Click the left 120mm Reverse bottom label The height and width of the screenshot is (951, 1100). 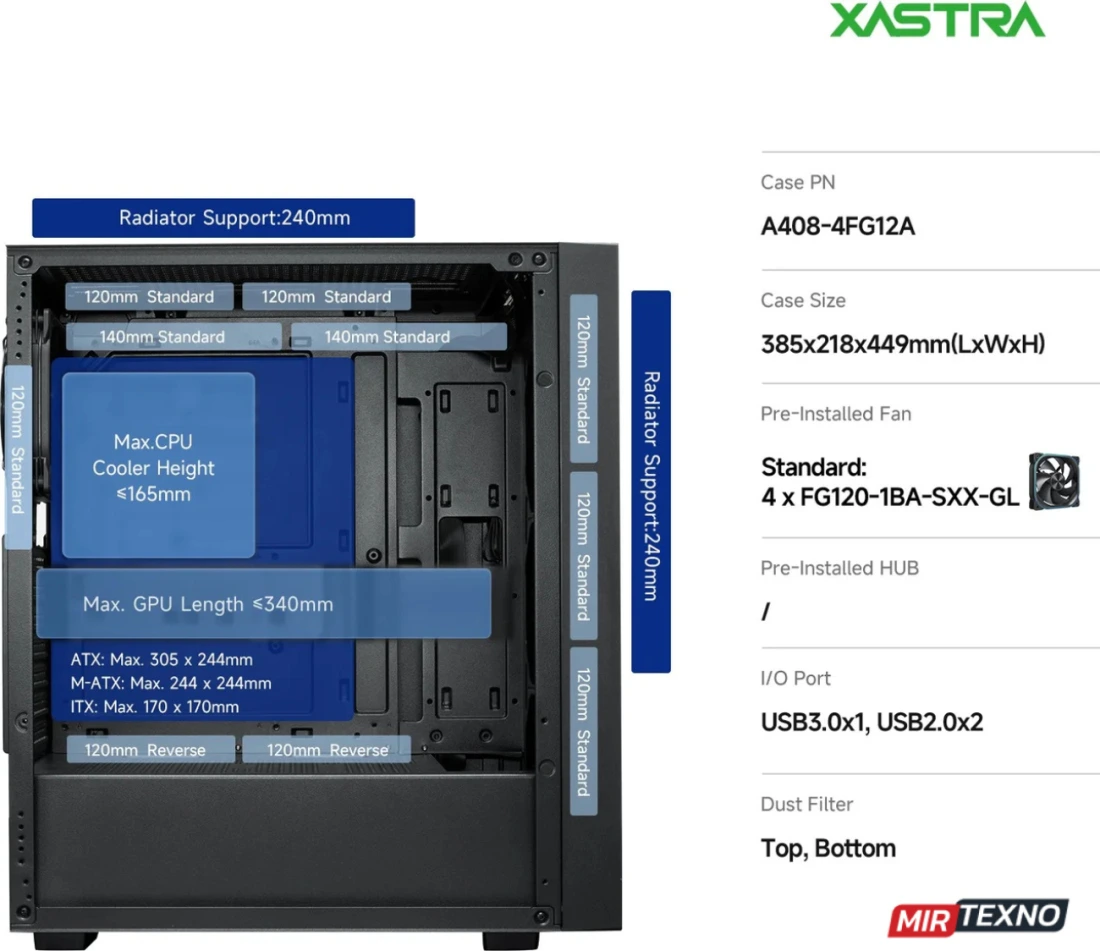coord(151,750)
